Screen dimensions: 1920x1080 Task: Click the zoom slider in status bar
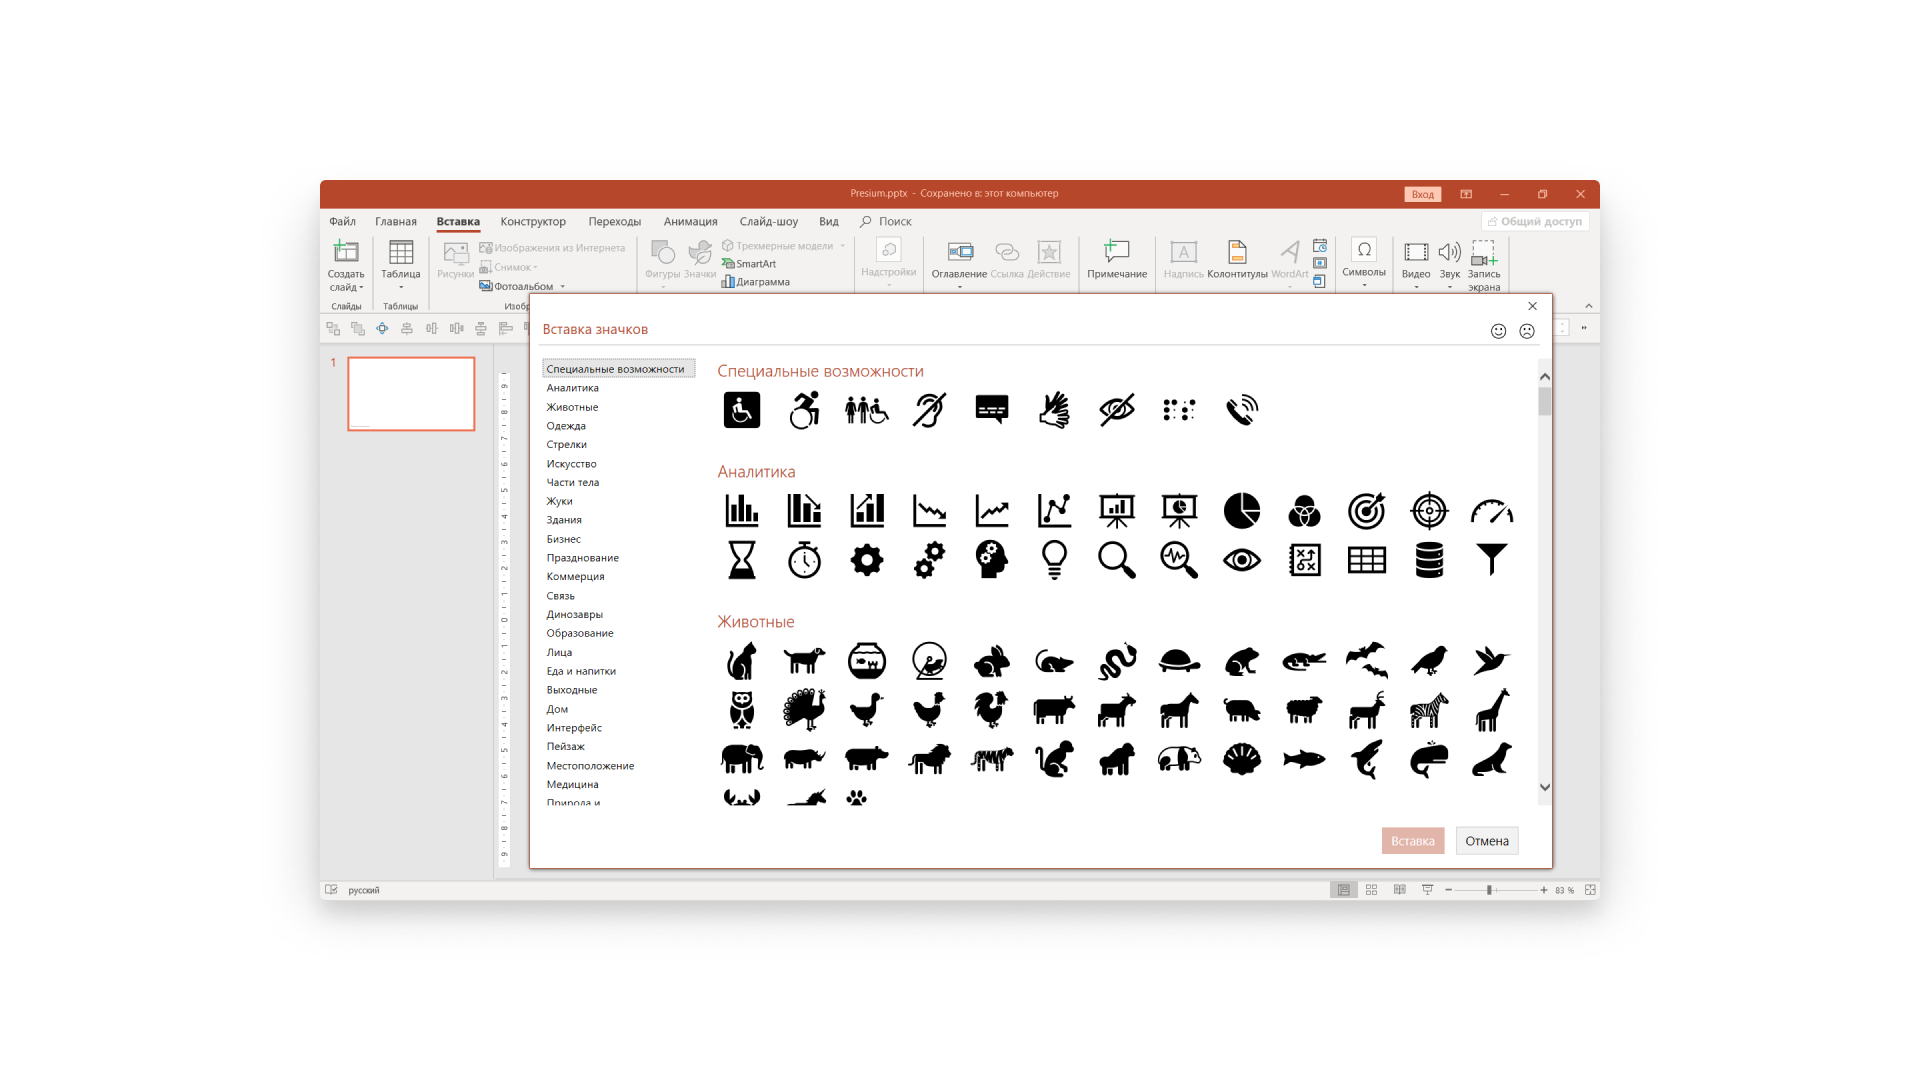point(1489,890)
